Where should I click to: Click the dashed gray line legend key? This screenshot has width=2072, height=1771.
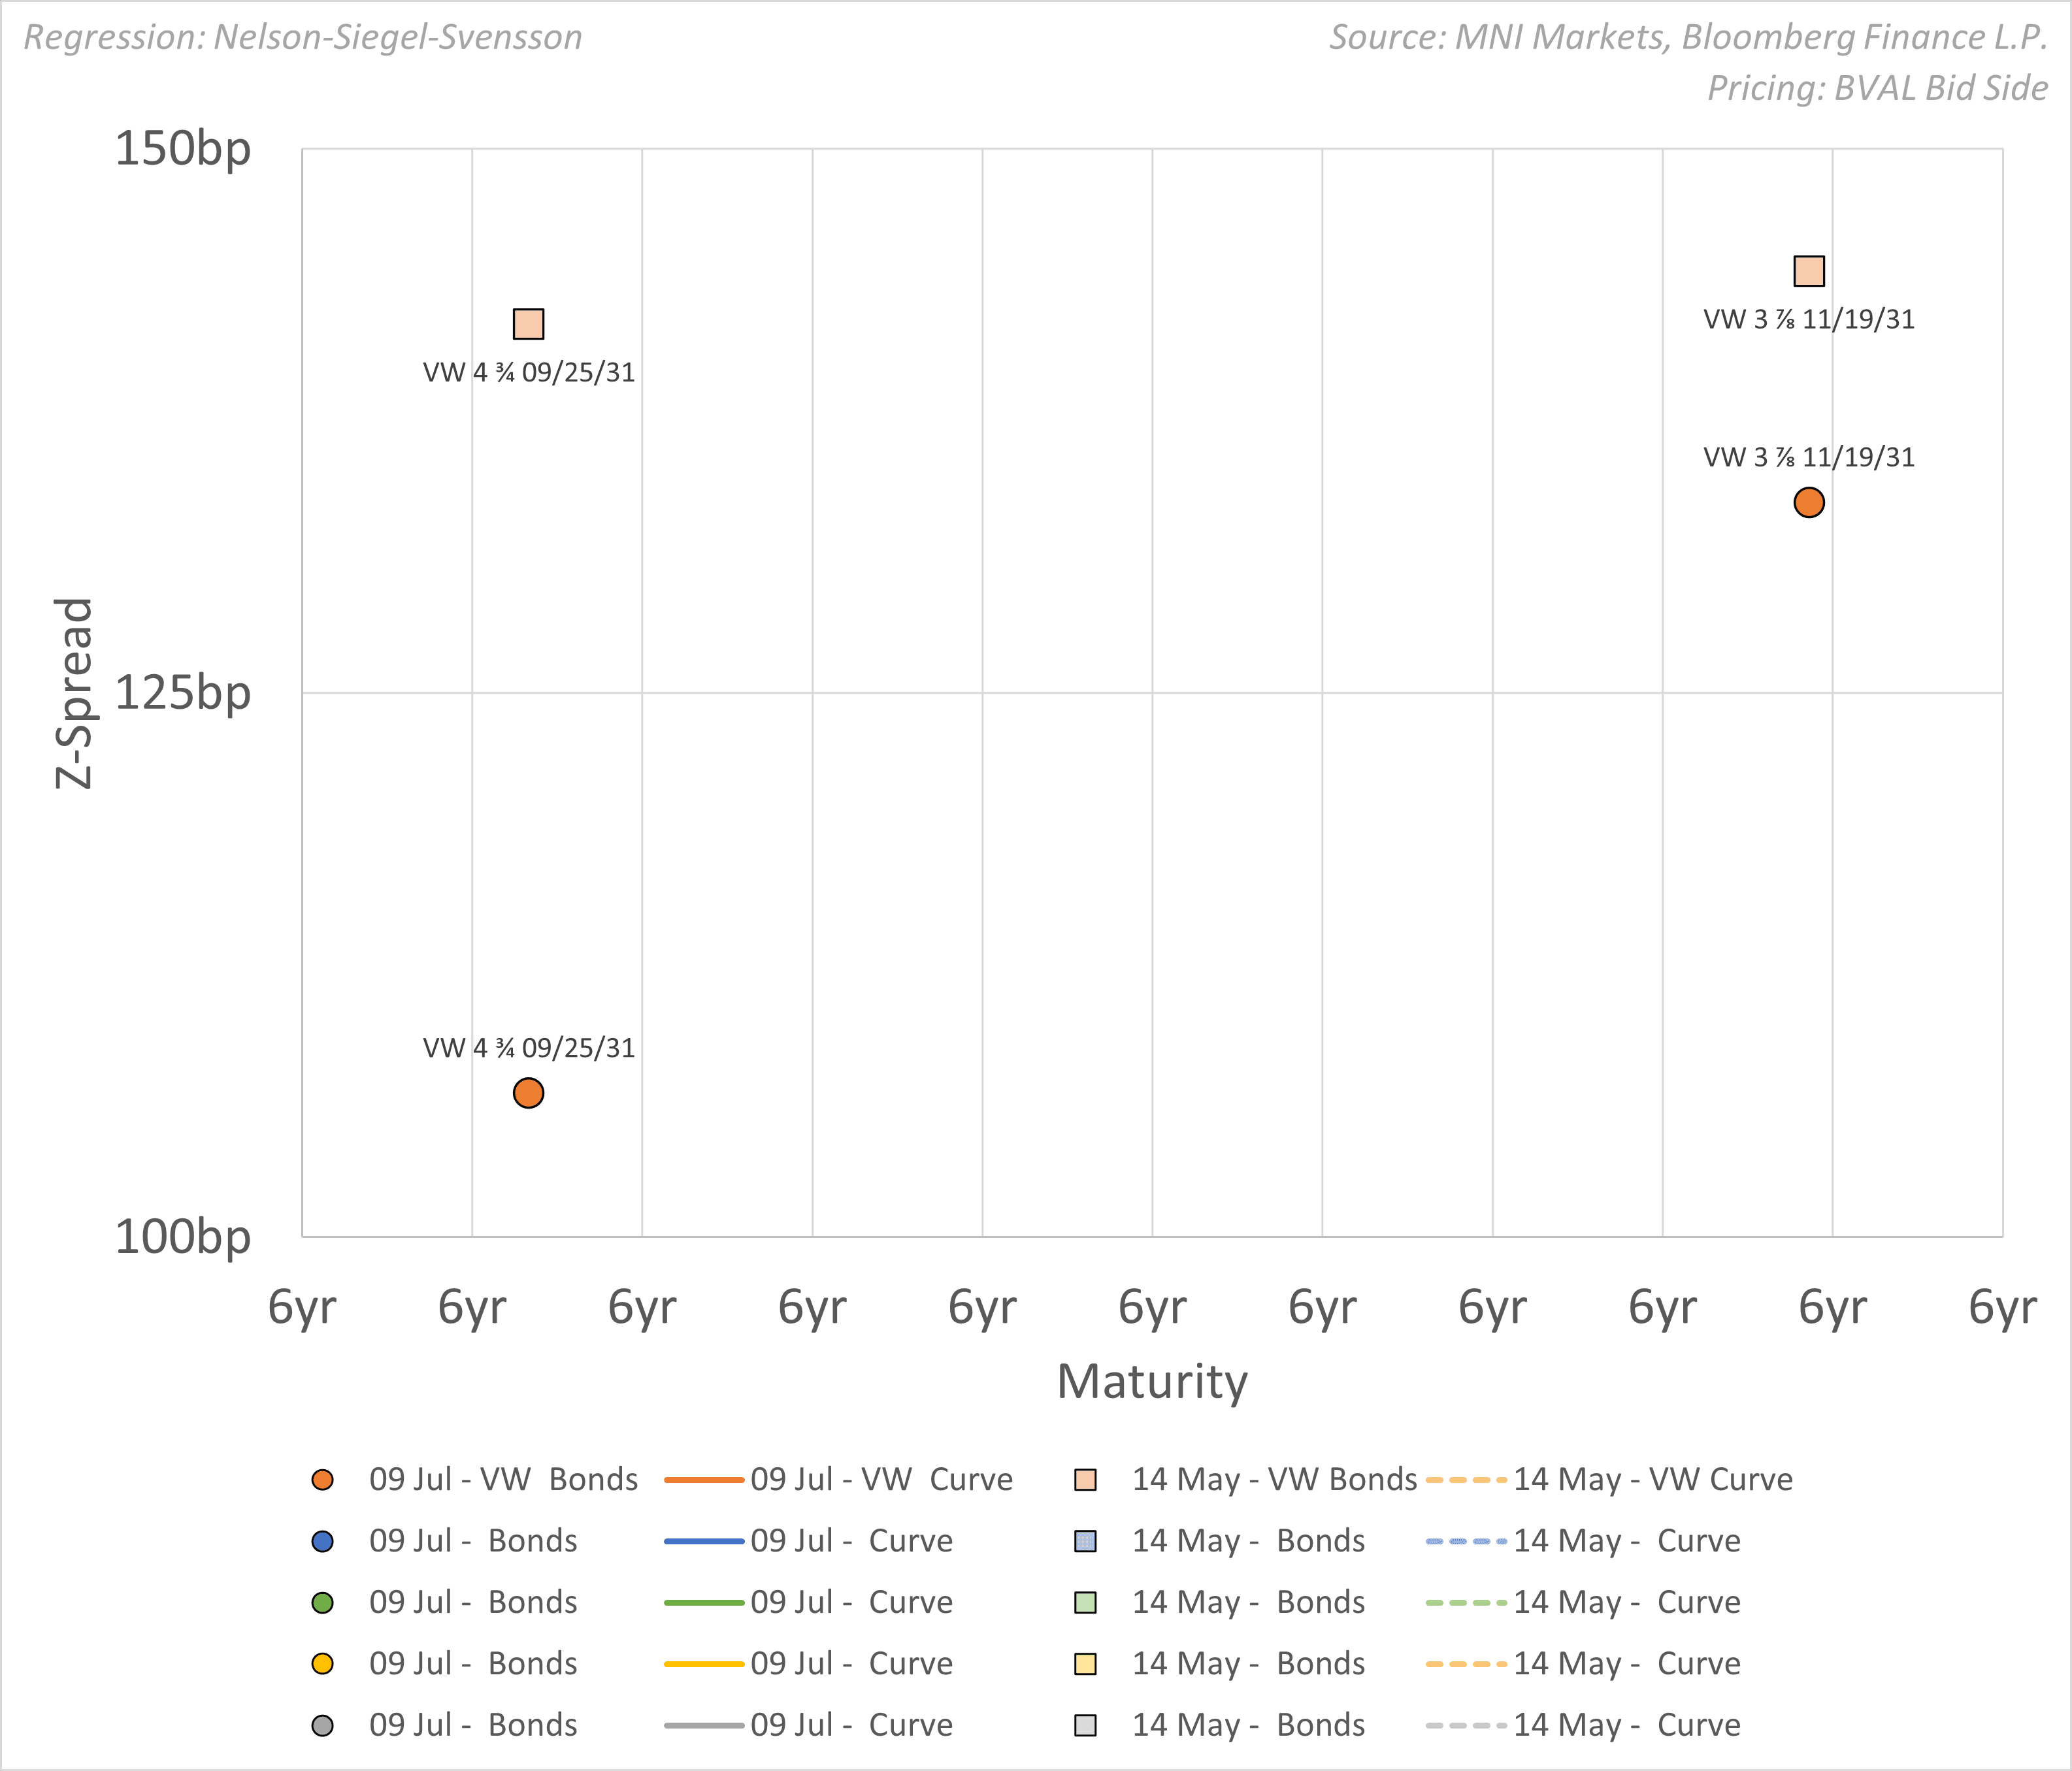click(x=1466, y=1726)
